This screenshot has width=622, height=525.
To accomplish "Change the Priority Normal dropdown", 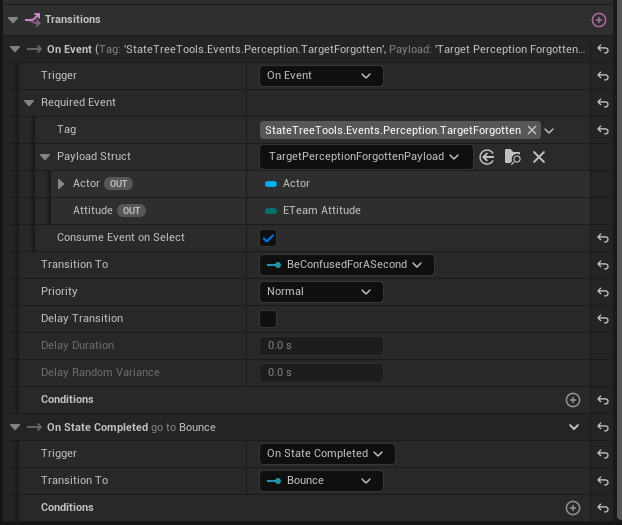I will point(321,292).
